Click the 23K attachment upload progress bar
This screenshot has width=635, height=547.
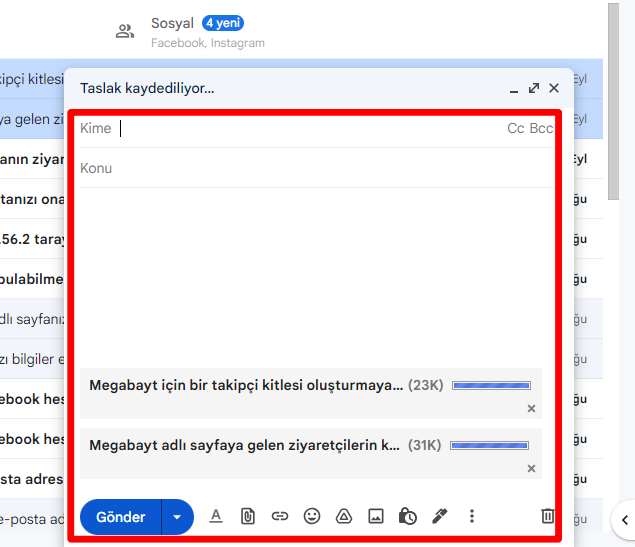click(x=492, y=385)
